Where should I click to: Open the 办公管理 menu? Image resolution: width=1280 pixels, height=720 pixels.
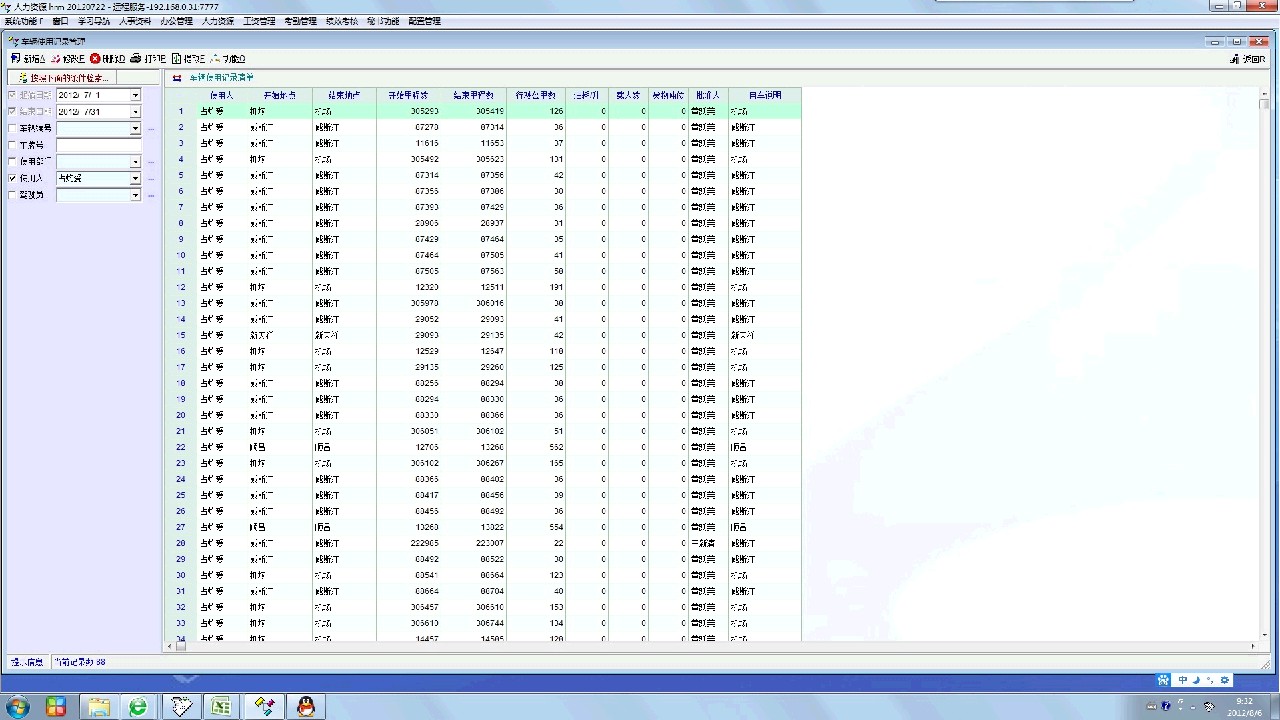click(176, 21)
